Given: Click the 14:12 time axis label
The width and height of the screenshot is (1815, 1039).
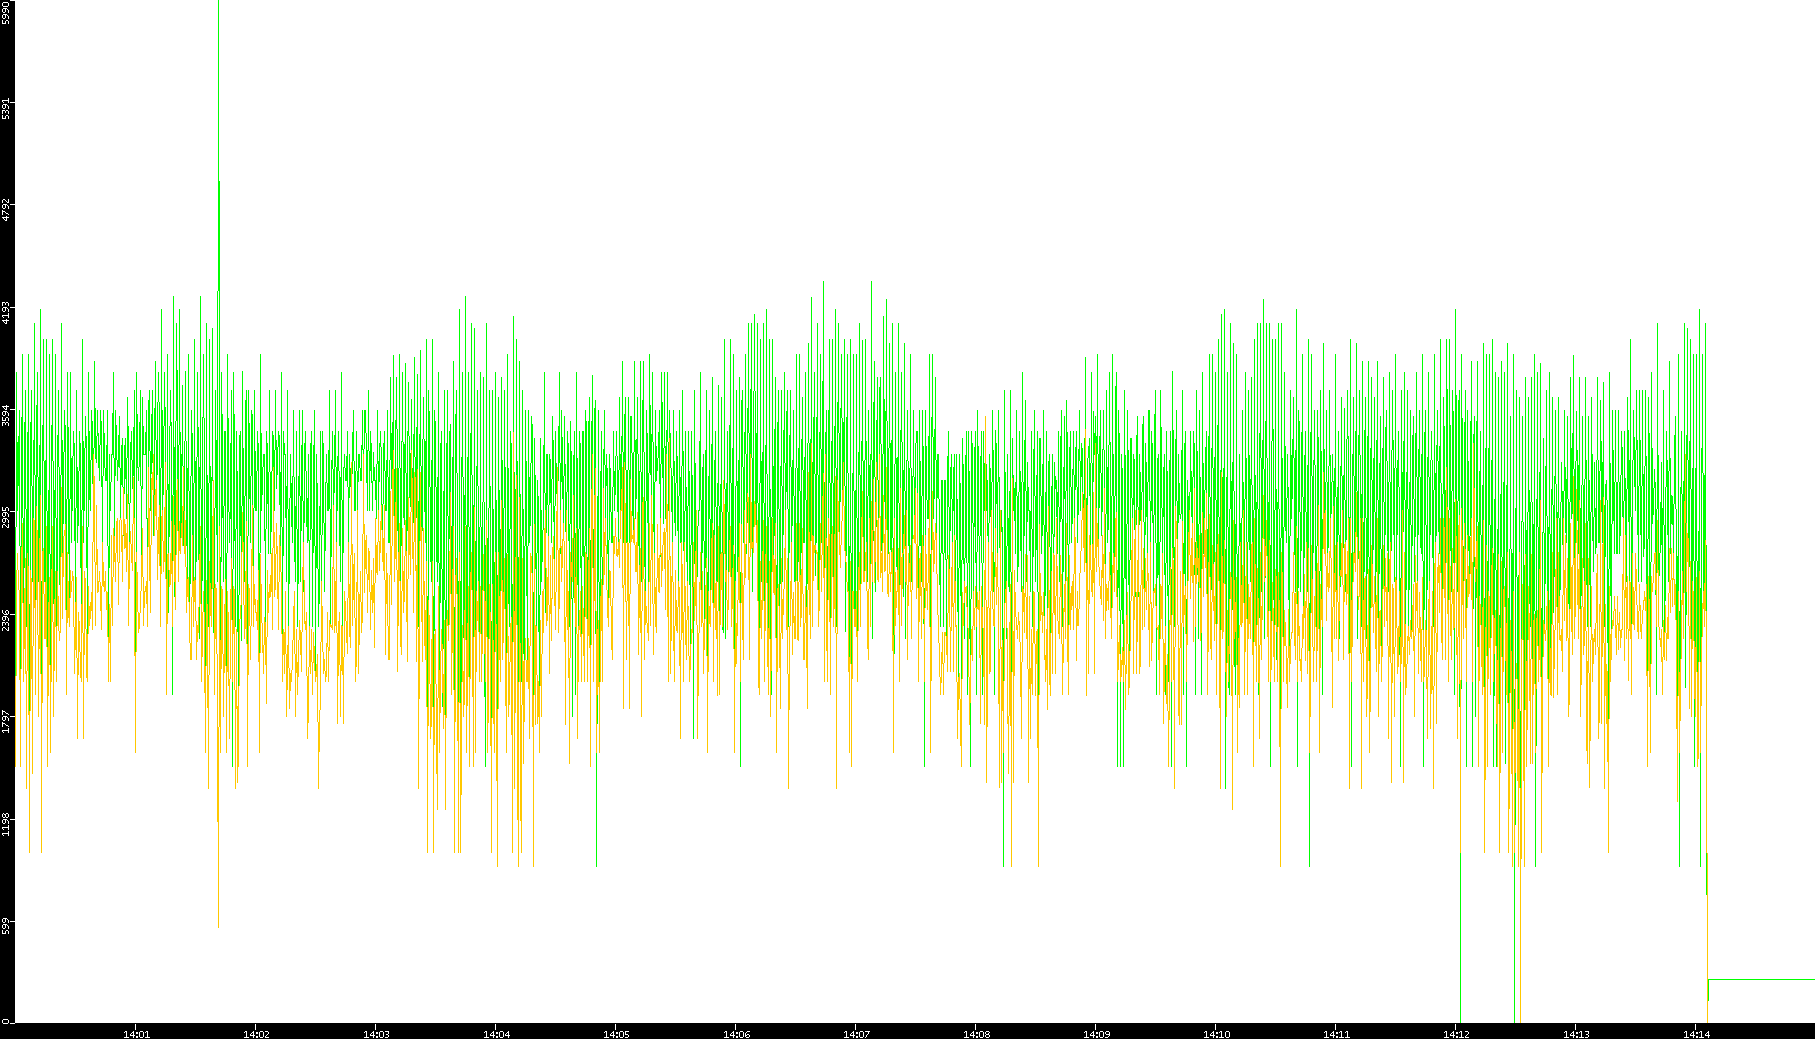Looking at the screenshot, I should click(x=1456, y=1033).
